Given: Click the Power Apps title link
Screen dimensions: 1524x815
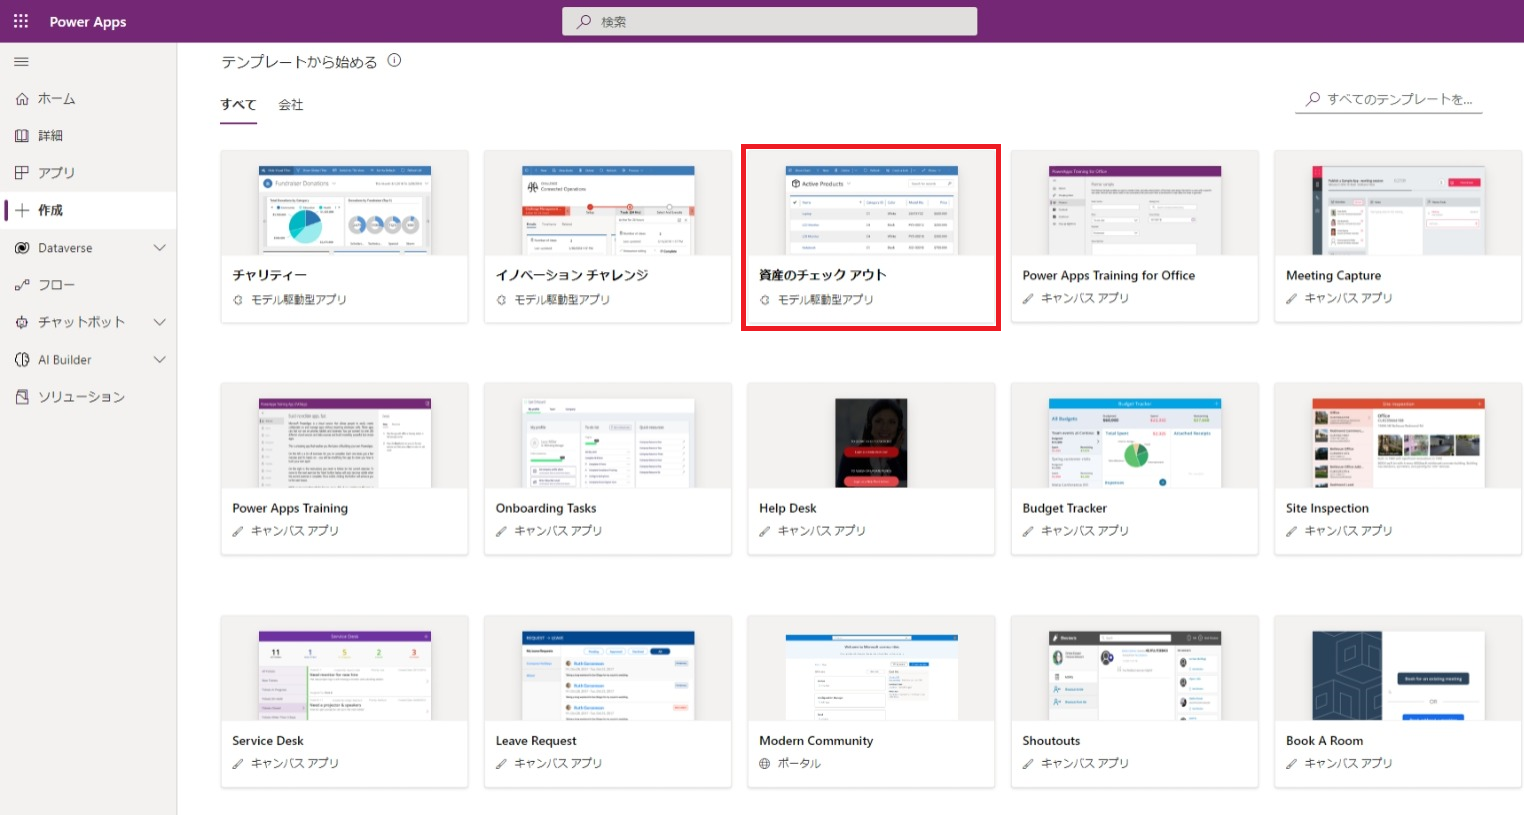Looking at the screenshot, I should pyautogui.click(x=88, y=22).
